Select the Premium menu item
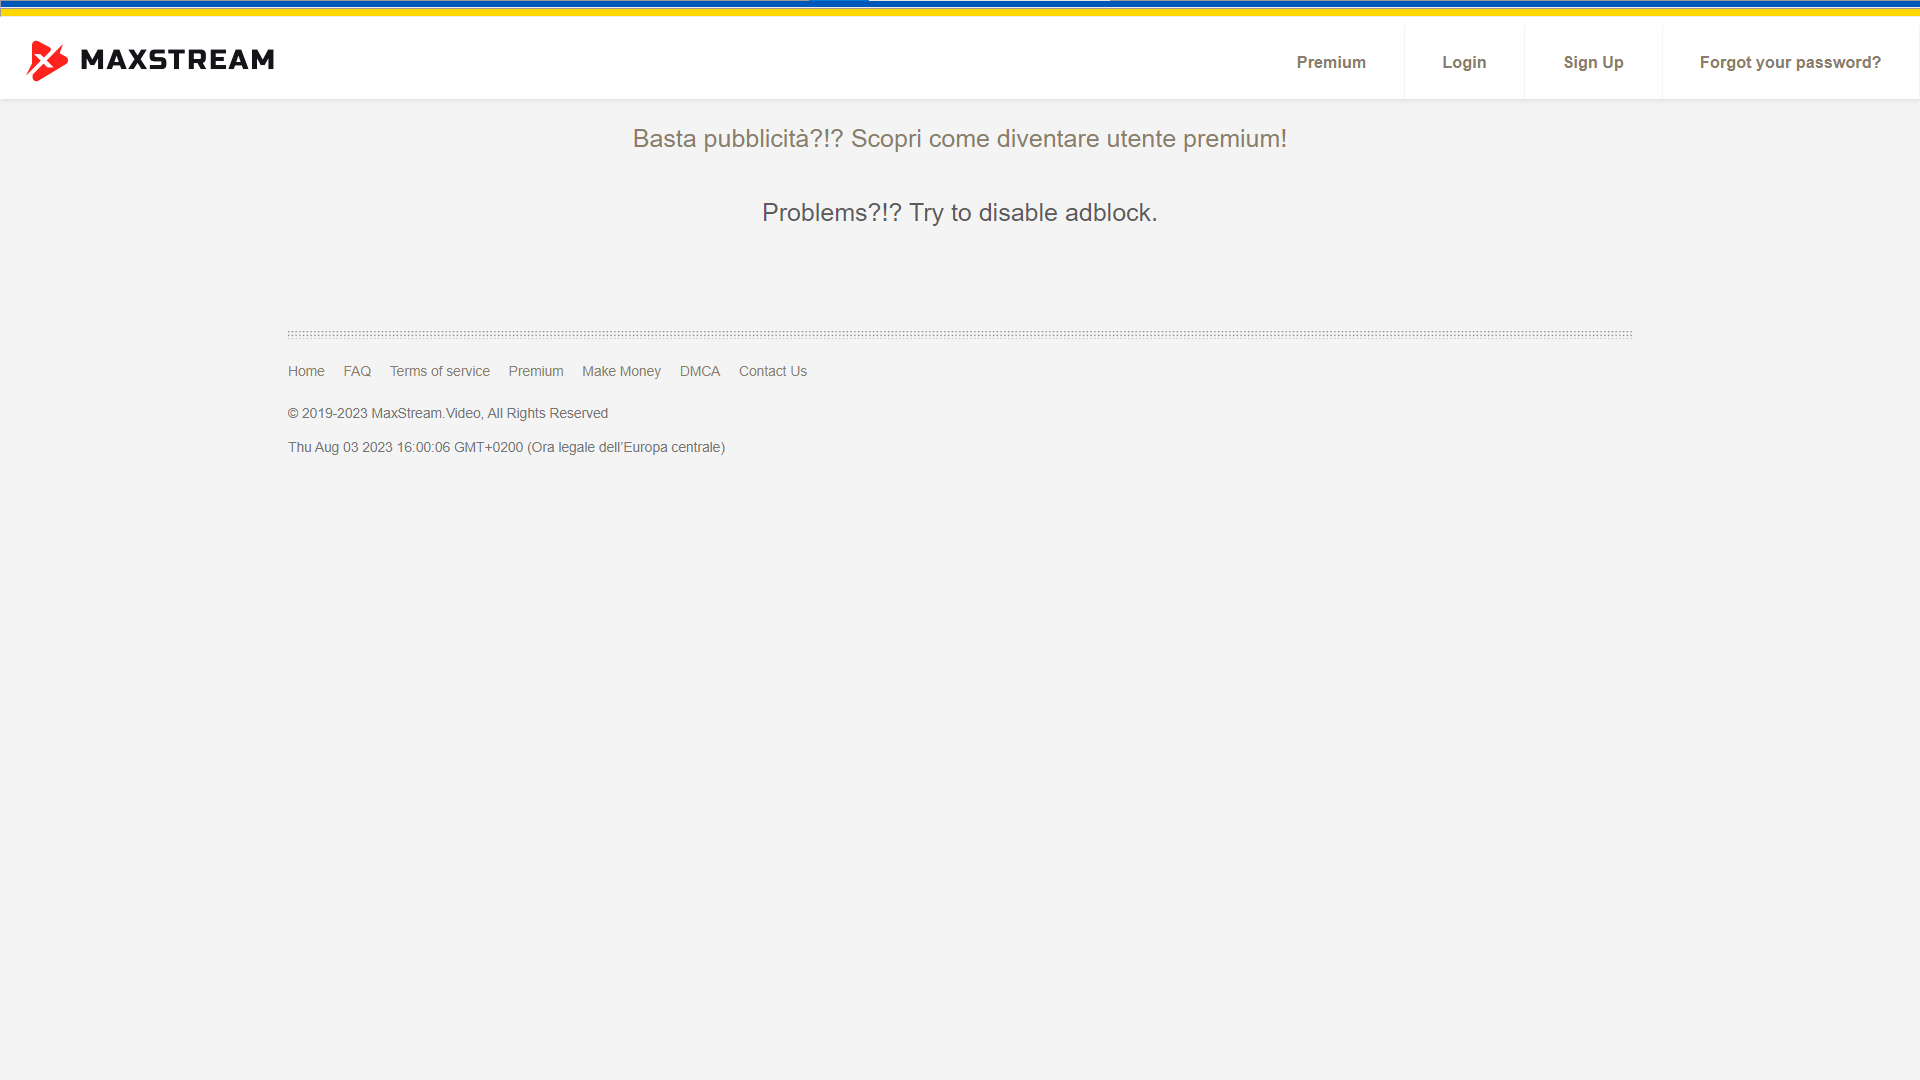1920x1080 pixels. 1331,61
